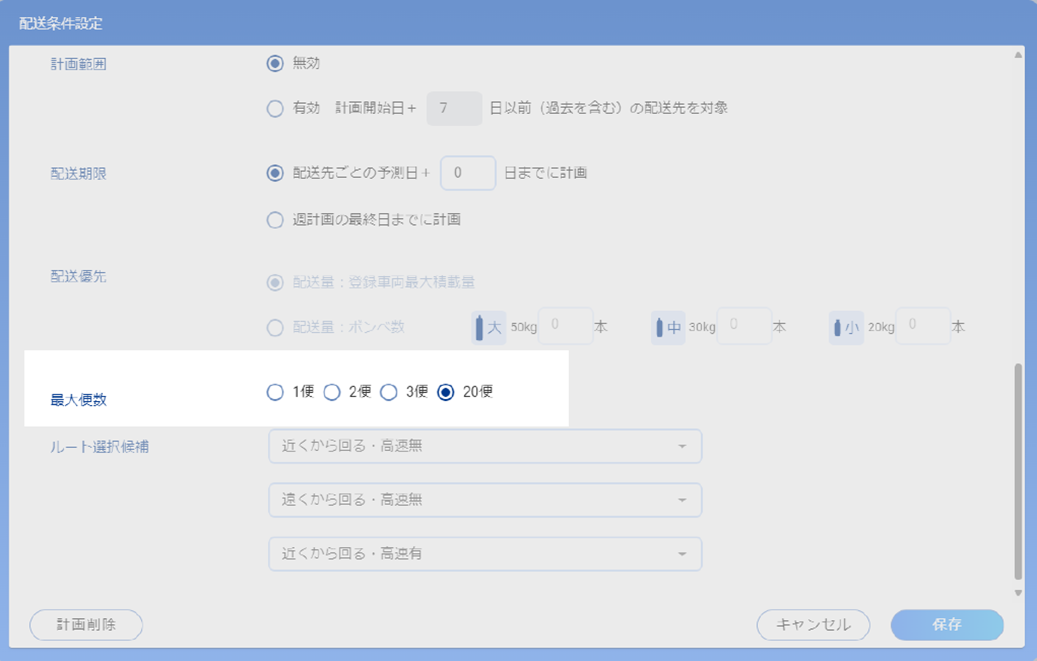Click the 計画範囲 label

pyautogui.click(x=79, y=64)
